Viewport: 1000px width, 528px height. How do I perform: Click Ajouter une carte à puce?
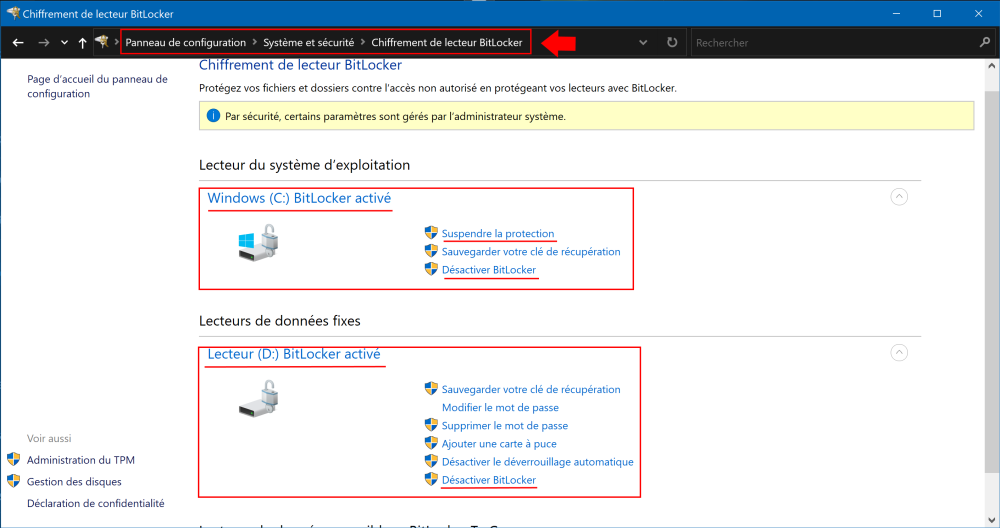(x=499, y=444)
